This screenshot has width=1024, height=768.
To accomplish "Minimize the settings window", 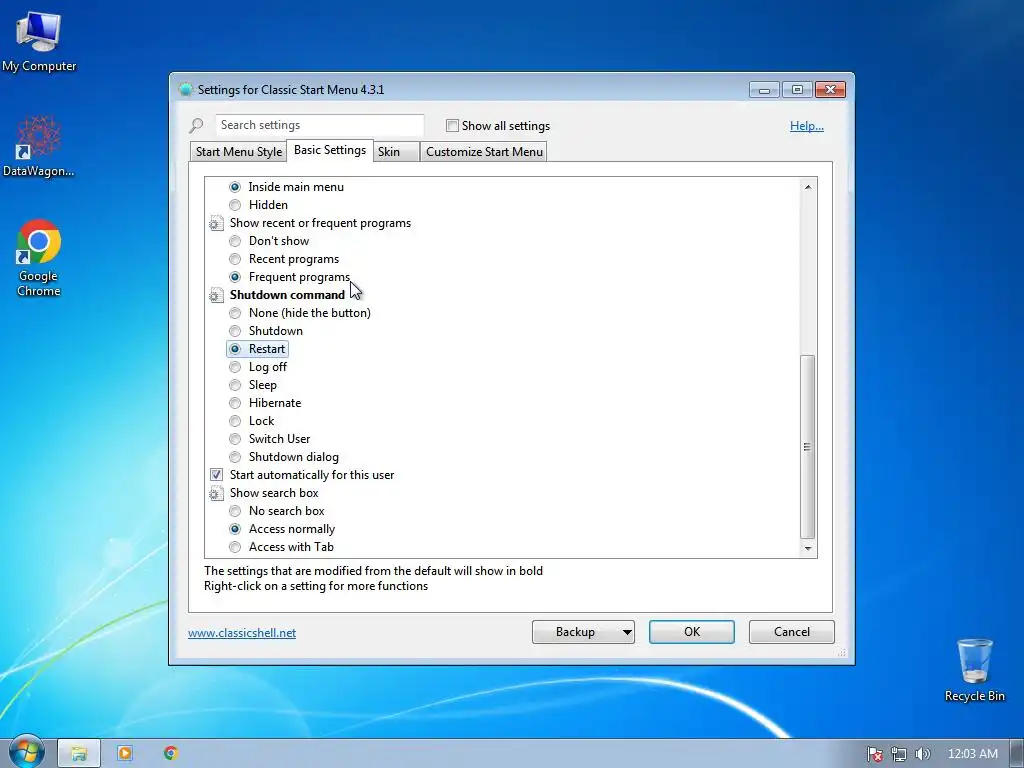I will pyautogui.click(x=764, y=89).
